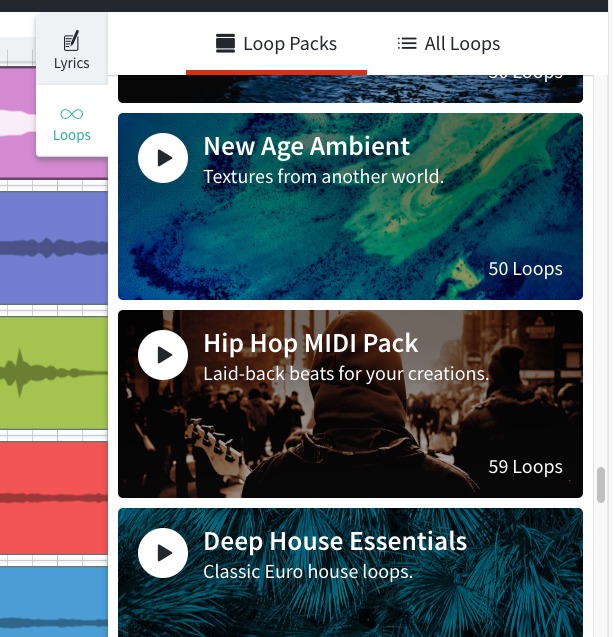Switch to the All Loops tab
614x637 pixels.
point(449,43)
